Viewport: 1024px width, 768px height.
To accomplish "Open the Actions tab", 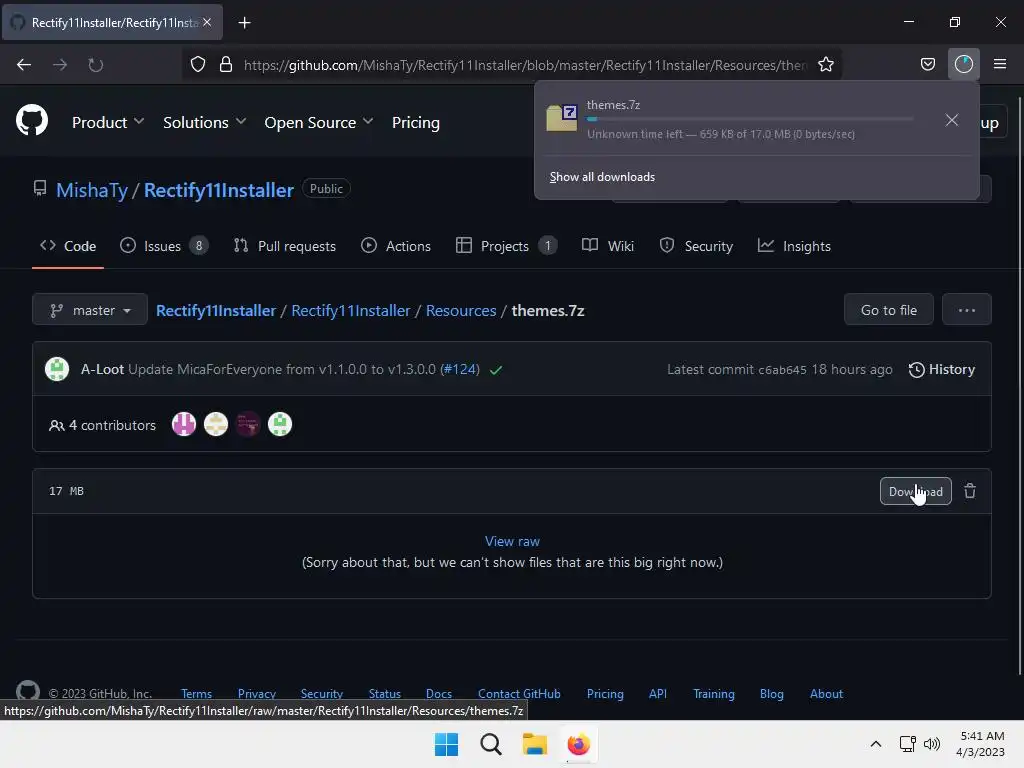I will [x=396, y=246].
